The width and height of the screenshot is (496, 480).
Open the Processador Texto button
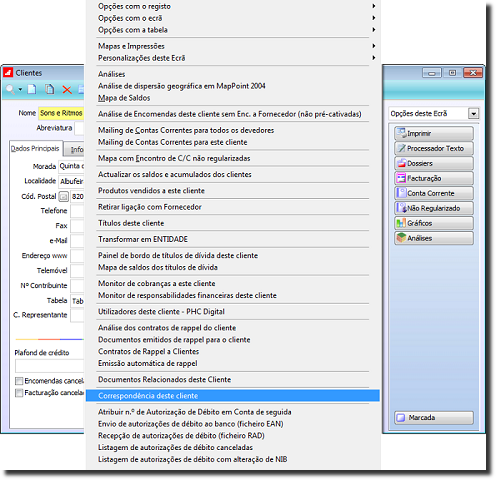pyautogui.click(x=434, y=148)
